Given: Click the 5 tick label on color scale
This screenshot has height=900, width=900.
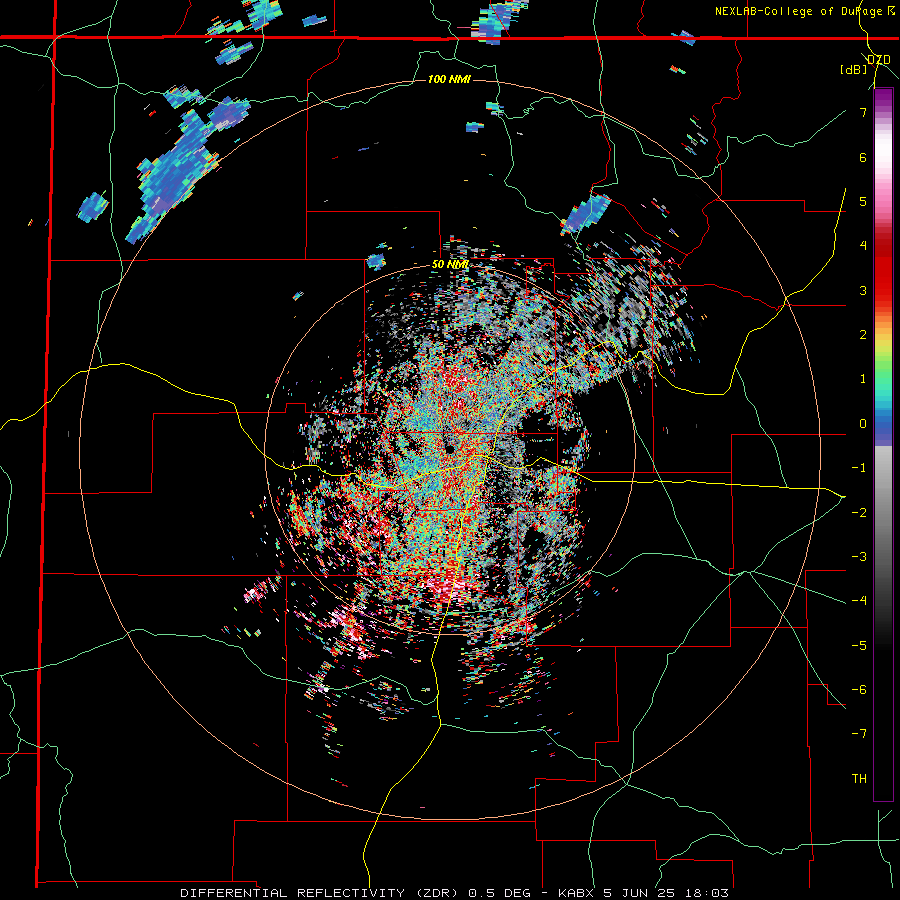Looking at the screenshot, I should [x=863, y=201].
